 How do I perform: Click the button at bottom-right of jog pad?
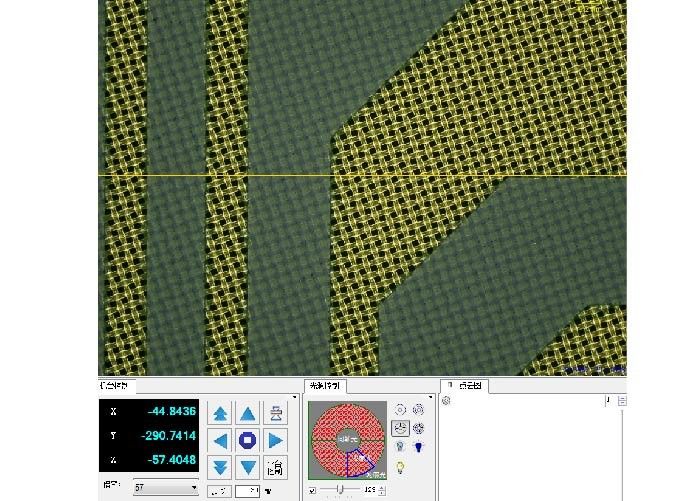coord(275,467)
